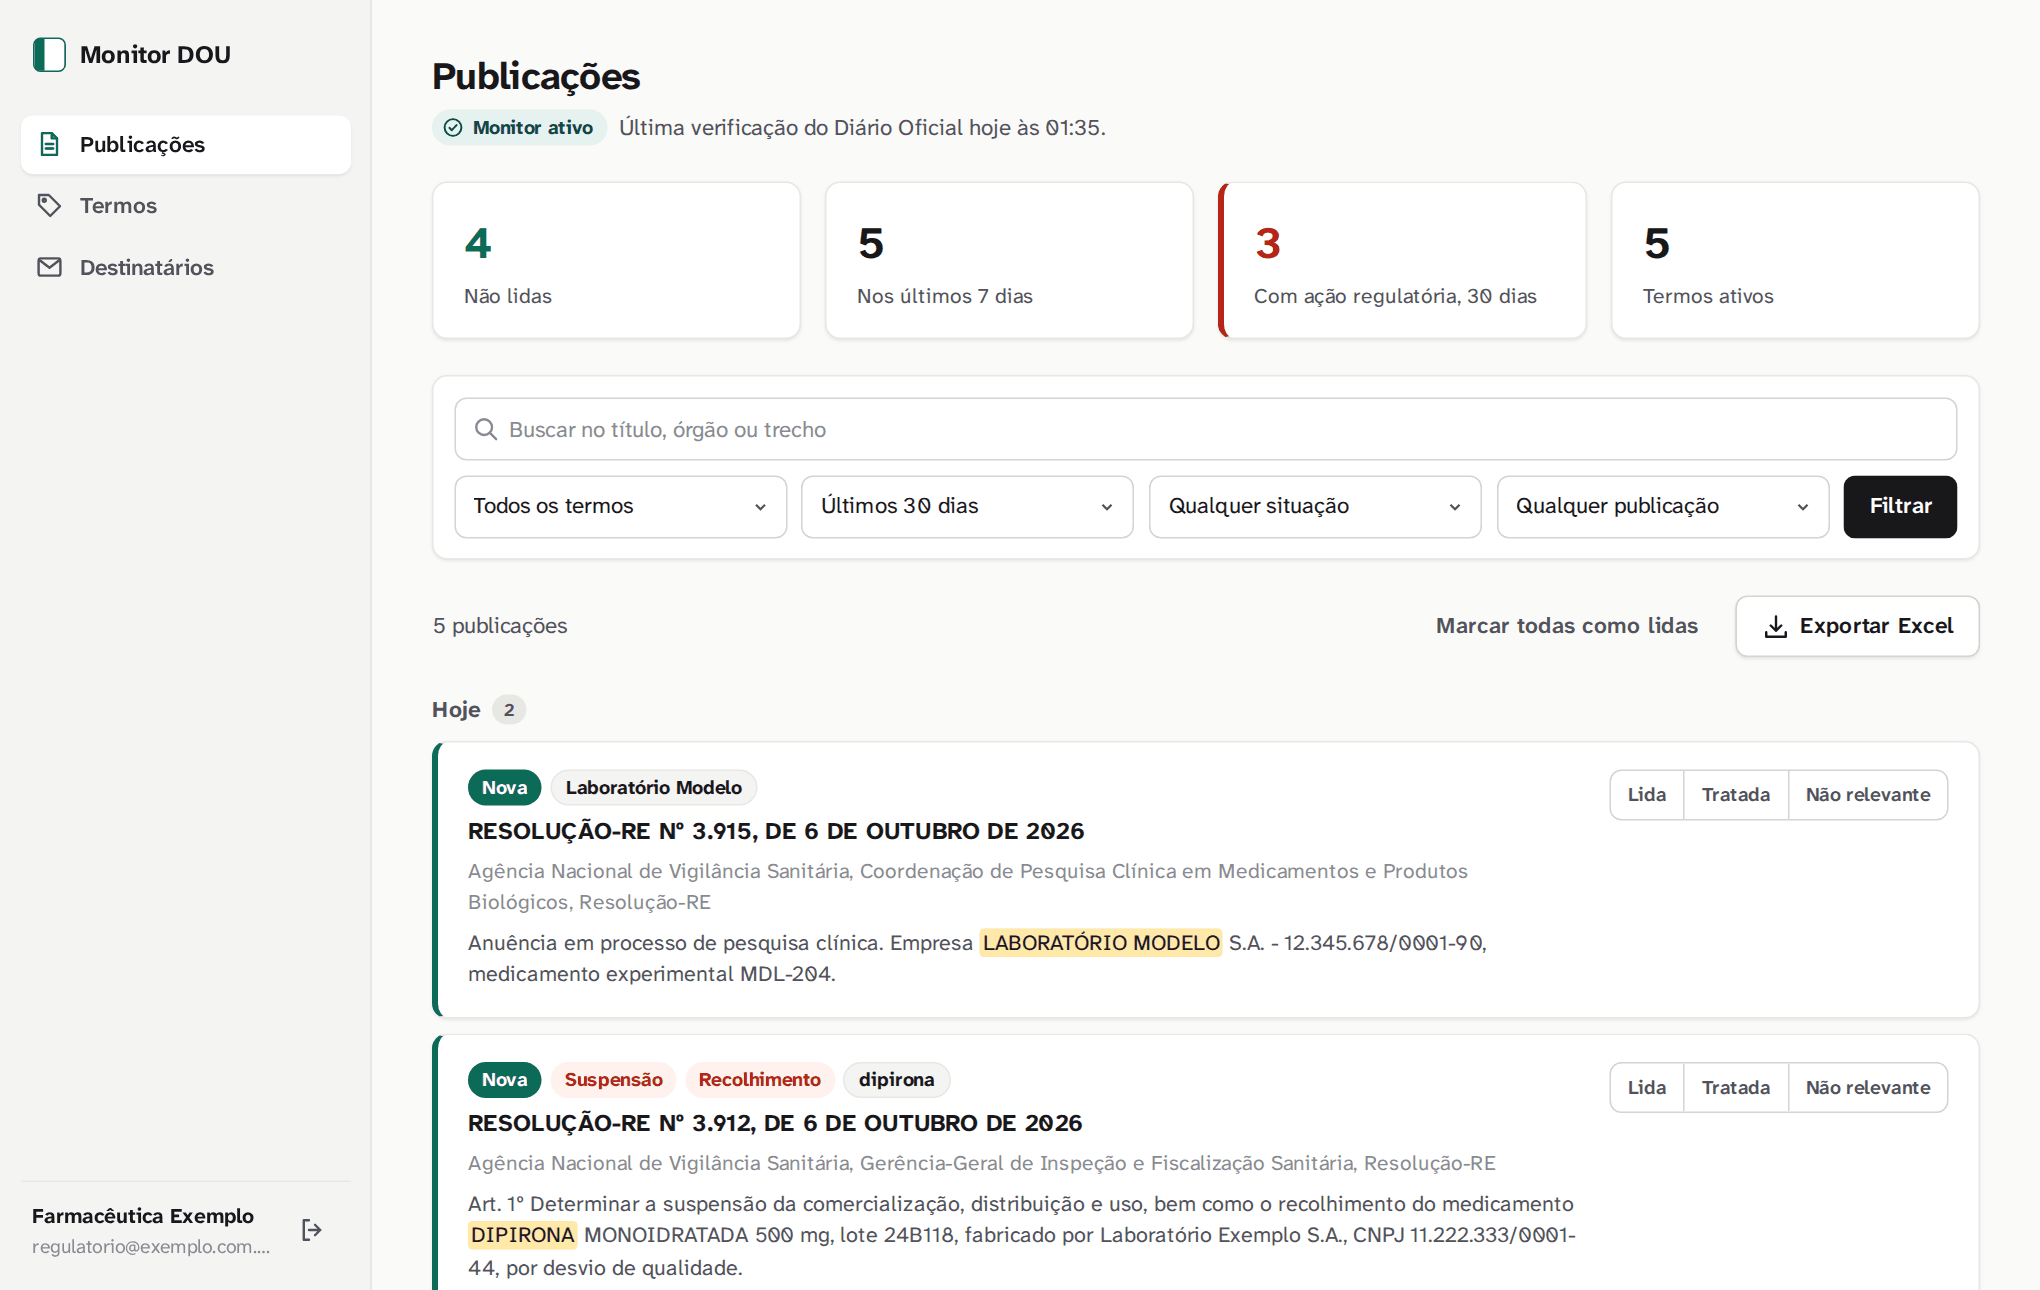Click the Monitor ativo check icon
The width and height of the screenshot is (2040, 1290).
(x=453, y=127)
